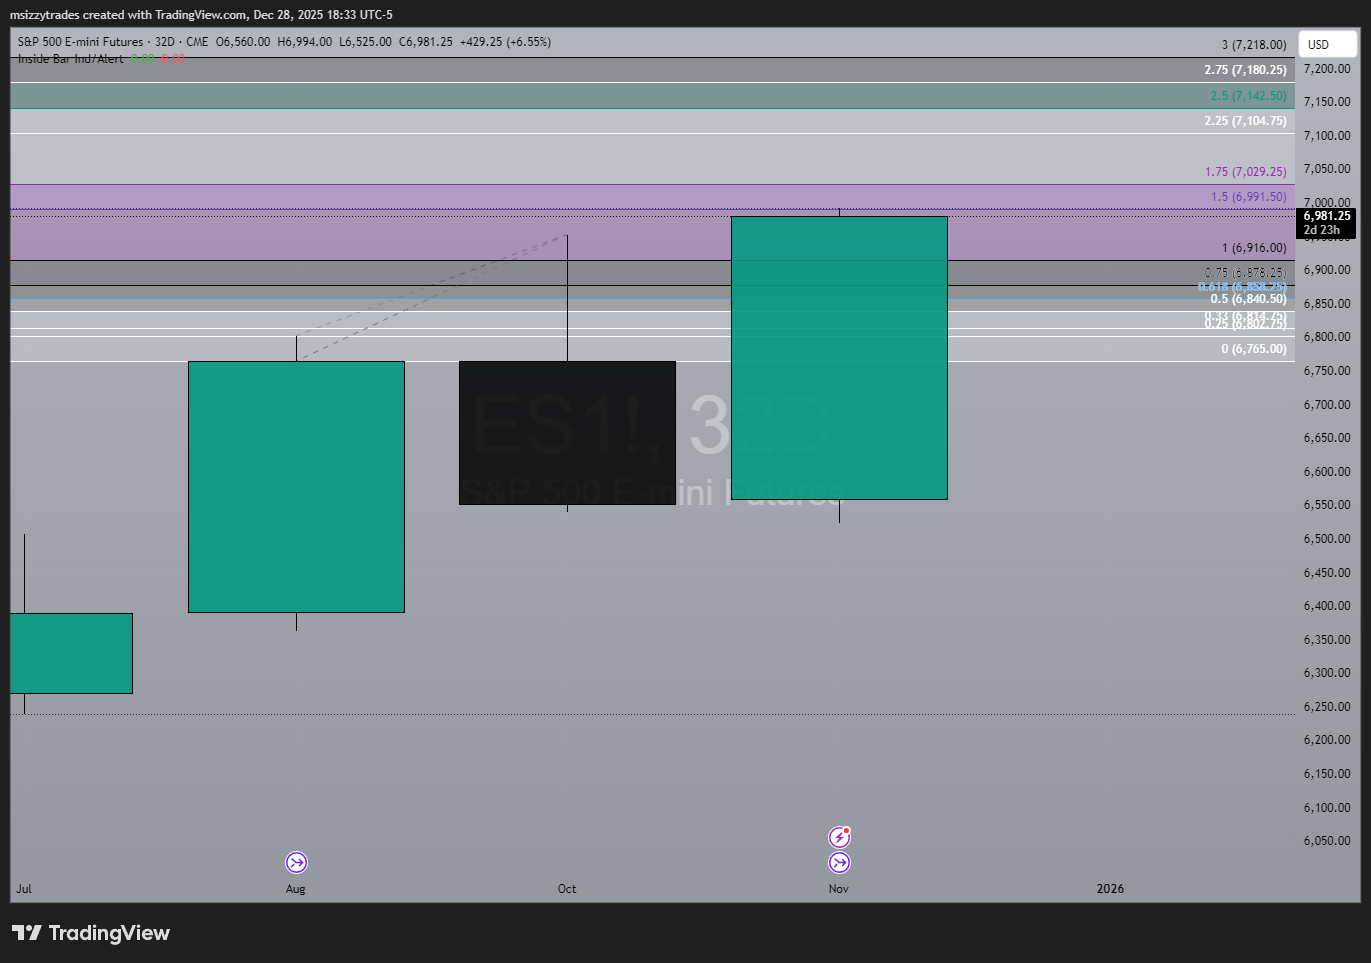This screenshot has width=1371, height=963.
Task: Click the 6,750.00 price axis label
Action: tap(1327, 371)
